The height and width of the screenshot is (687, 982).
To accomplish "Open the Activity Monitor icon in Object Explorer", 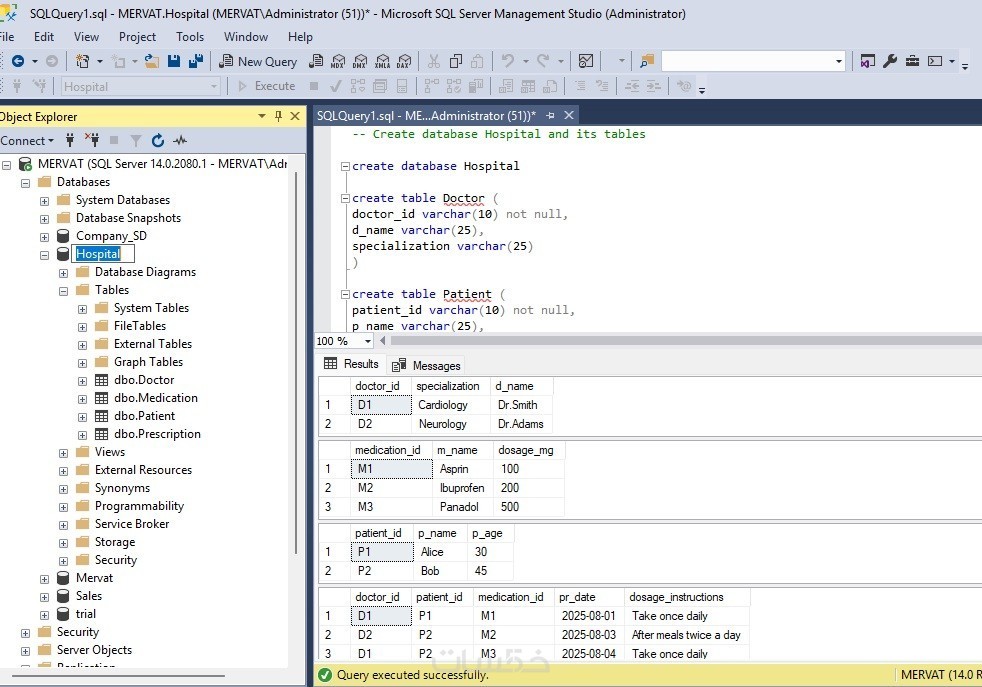I will click(x=180, y=141).
